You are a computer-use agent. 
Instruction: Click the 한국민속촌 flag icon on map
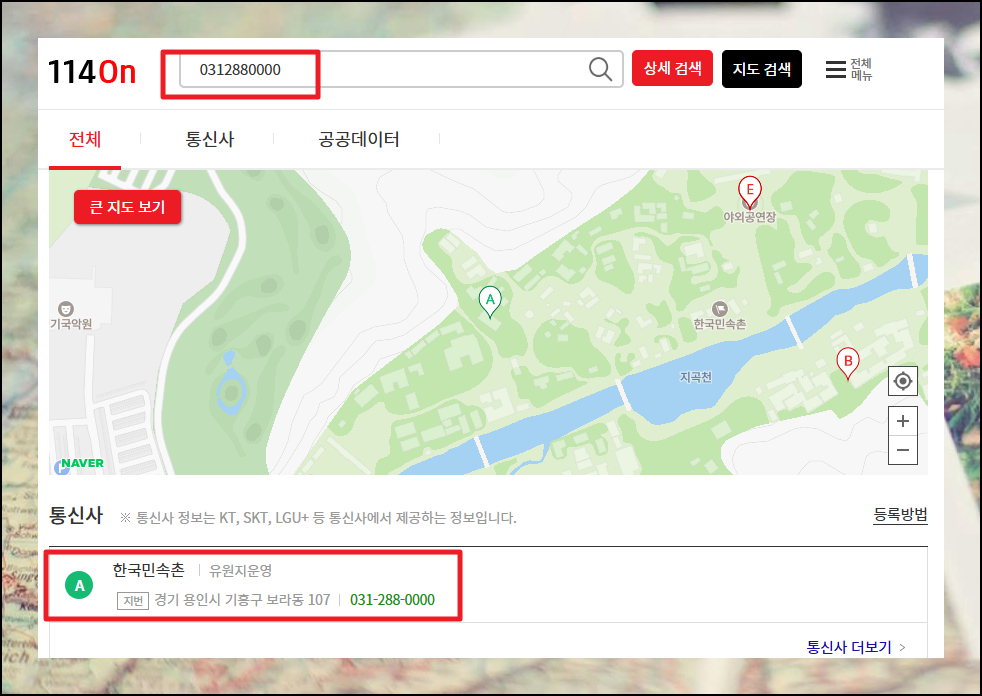click(x=720, y=308)
